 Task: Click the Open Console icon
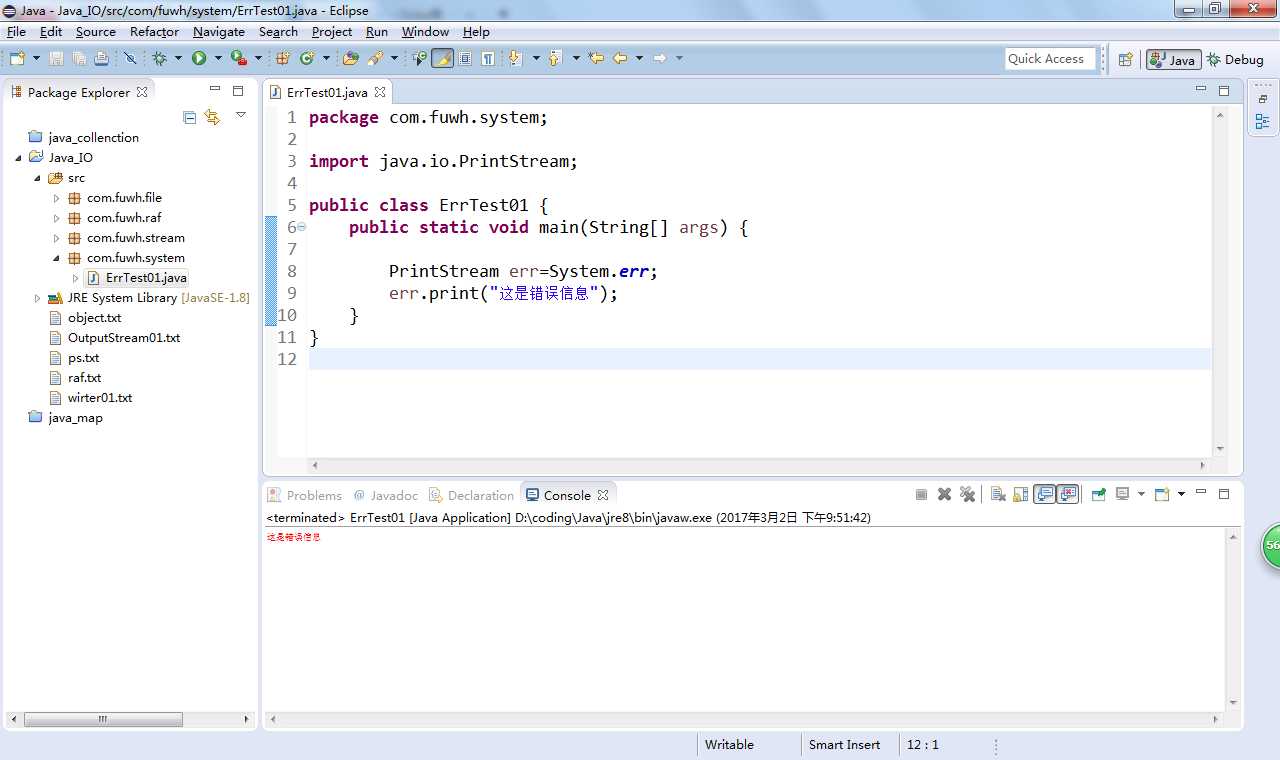click(1162, 494)
